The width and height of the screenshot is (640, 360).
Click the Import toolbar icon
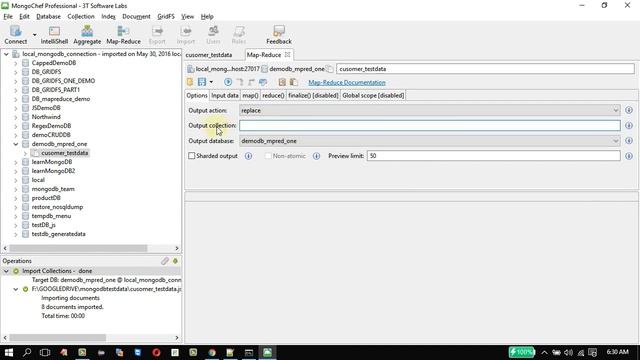coord(186,35)
